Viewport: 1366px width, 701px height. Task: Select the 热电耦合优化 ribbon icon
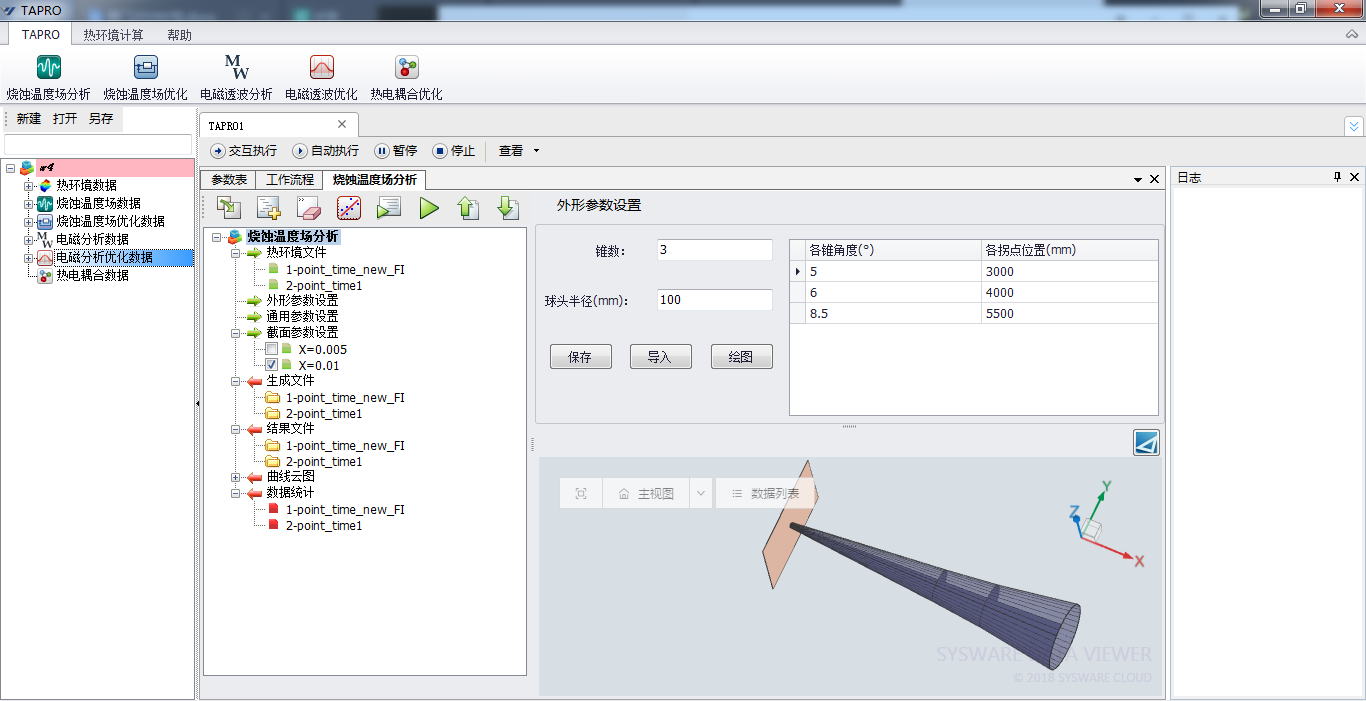[406, 68]
